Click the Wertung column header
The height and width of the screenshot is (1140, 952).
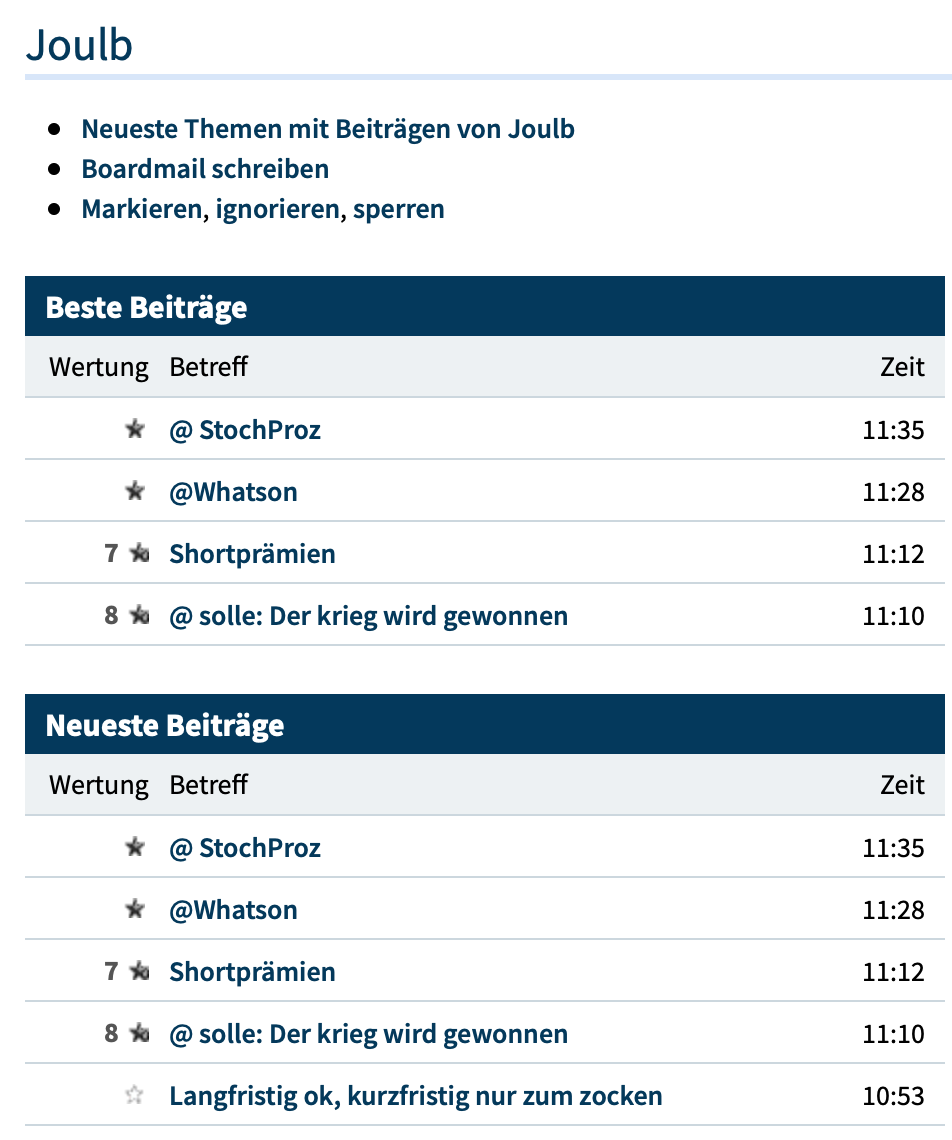99,366
